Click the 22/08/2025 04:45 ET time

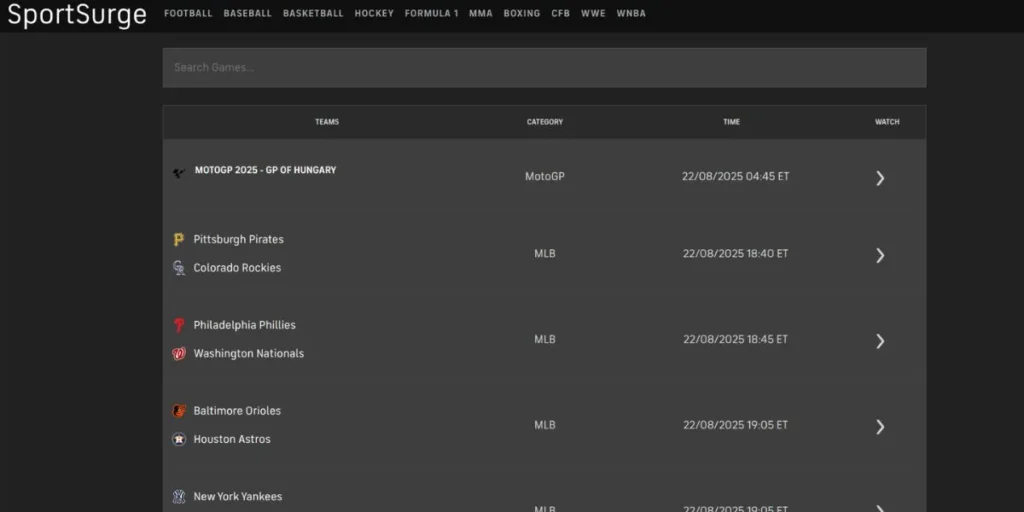[x=735, y=176]
